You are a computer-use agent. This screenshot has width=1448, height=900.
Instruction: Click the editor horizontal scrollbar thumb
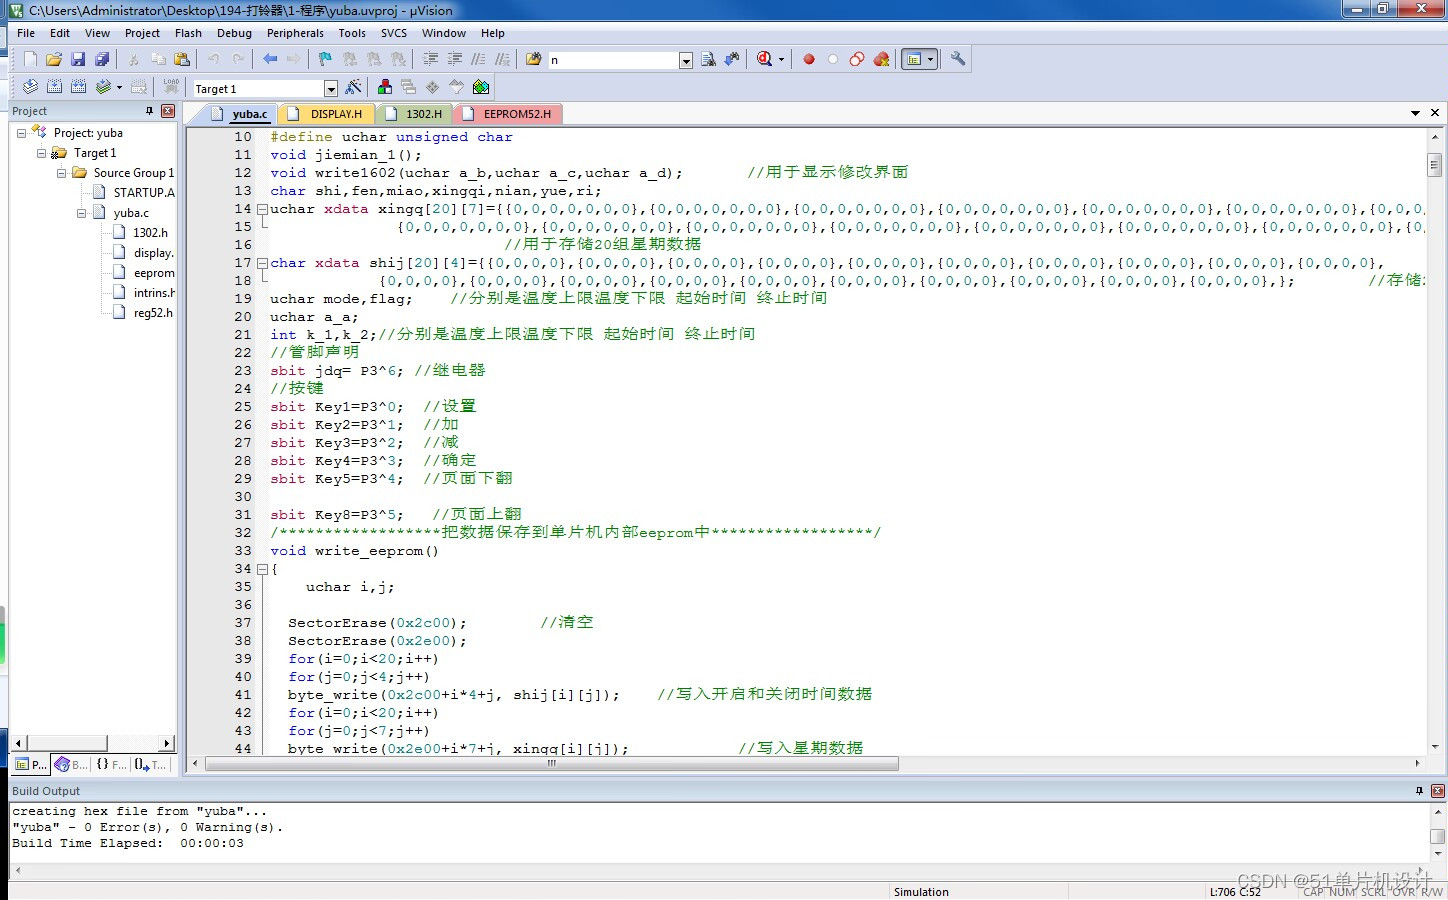[x=551, y=763]
